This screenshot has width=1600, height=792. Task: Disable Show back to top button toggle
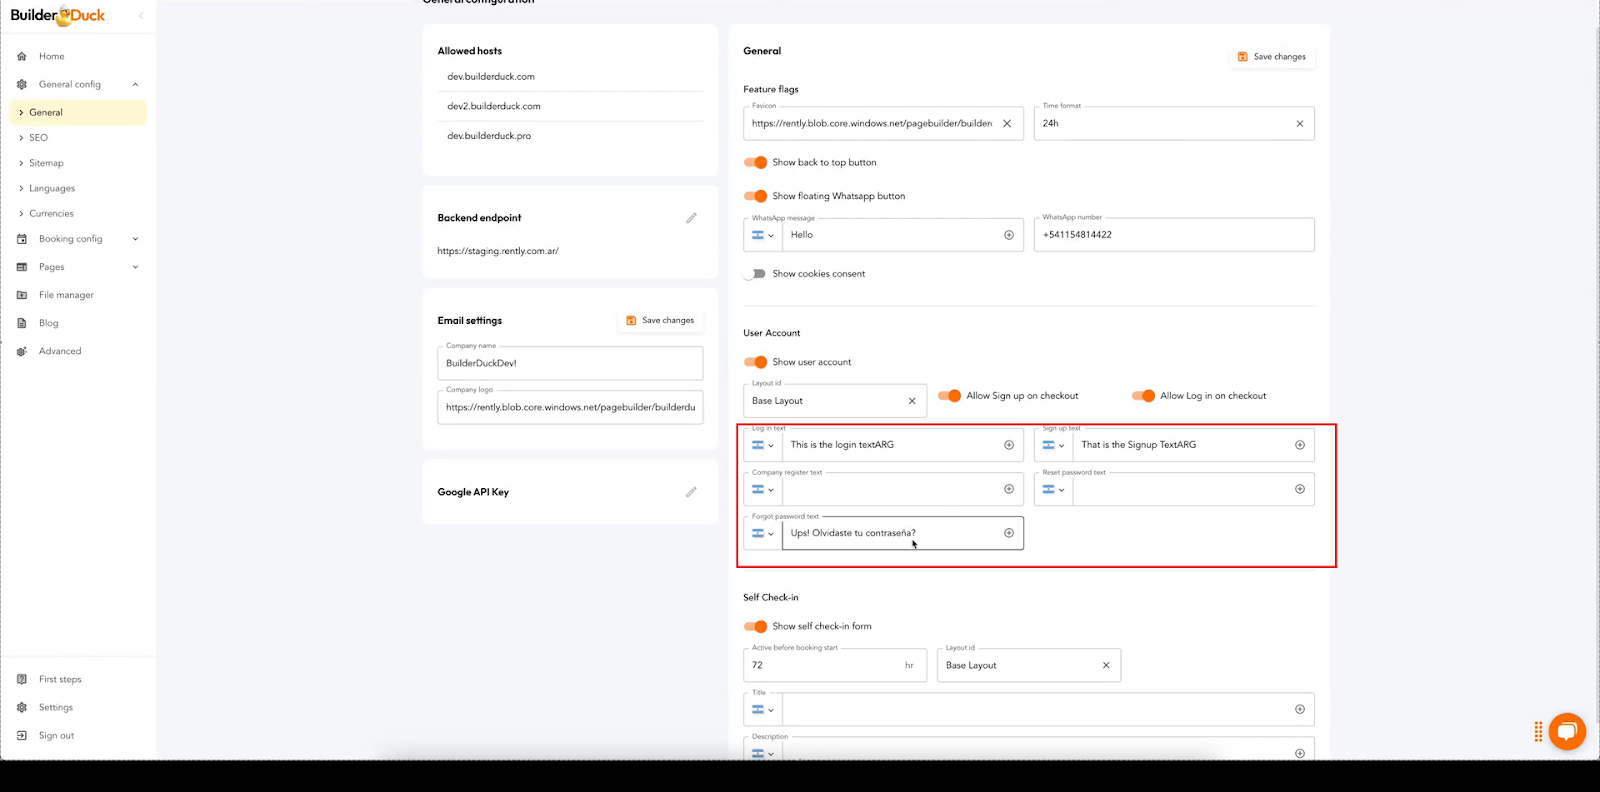tap(756, 162)
